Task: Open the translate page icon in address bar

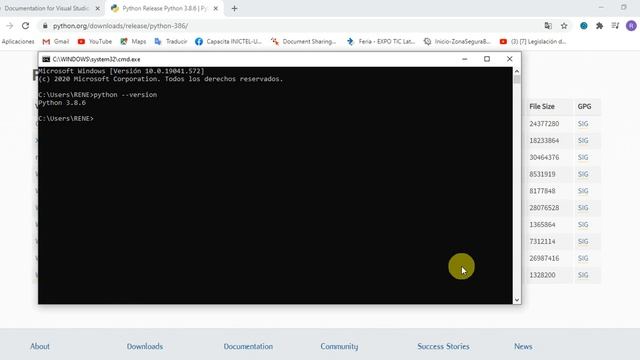Action: coord(548,26)
